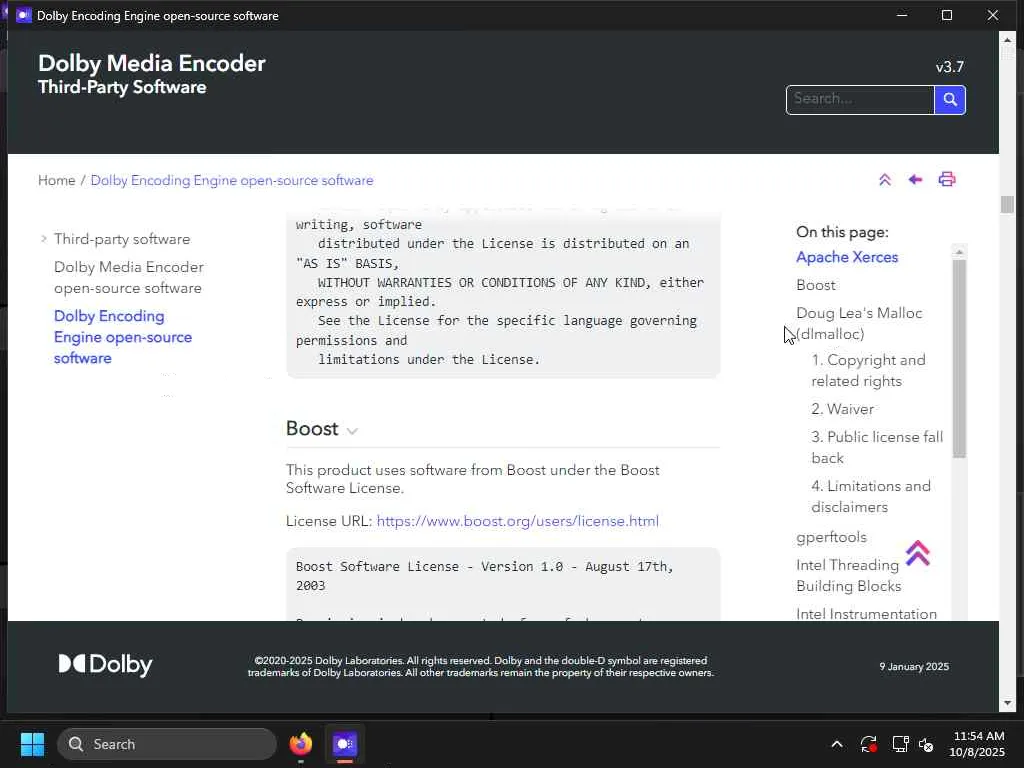The height and width of the screenshot is (768, 1024).
Task: Click the v3.7 version label
Action: tap(950, 67)
